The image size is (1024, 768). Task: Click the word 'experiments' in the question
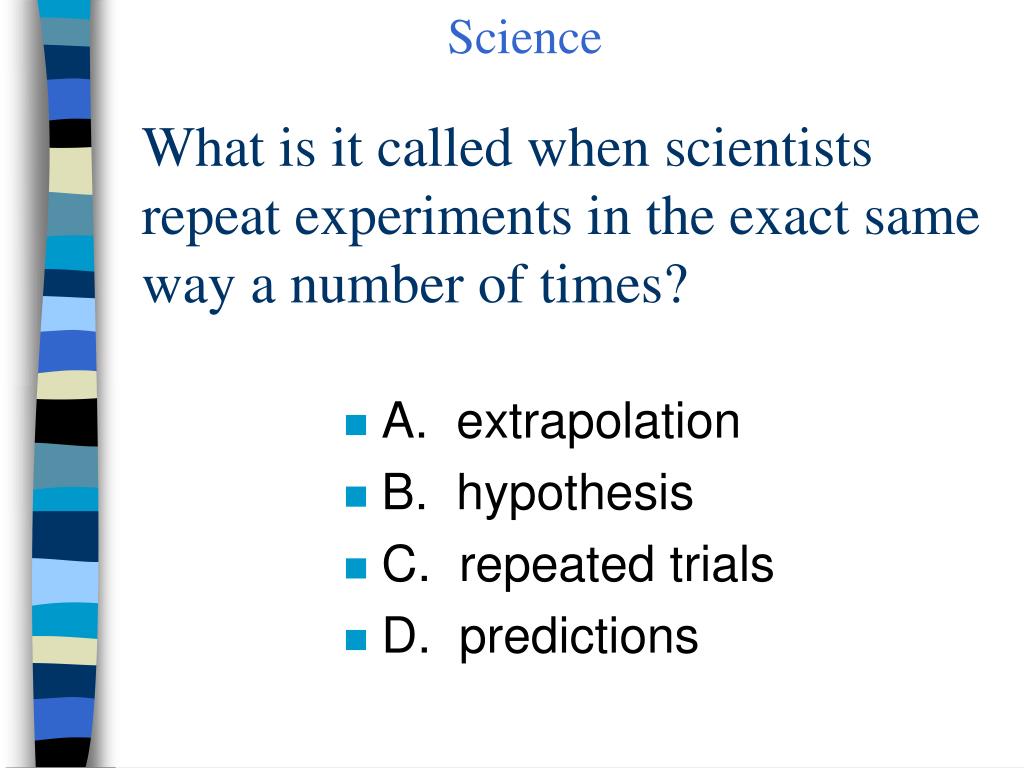click(433, 219)
